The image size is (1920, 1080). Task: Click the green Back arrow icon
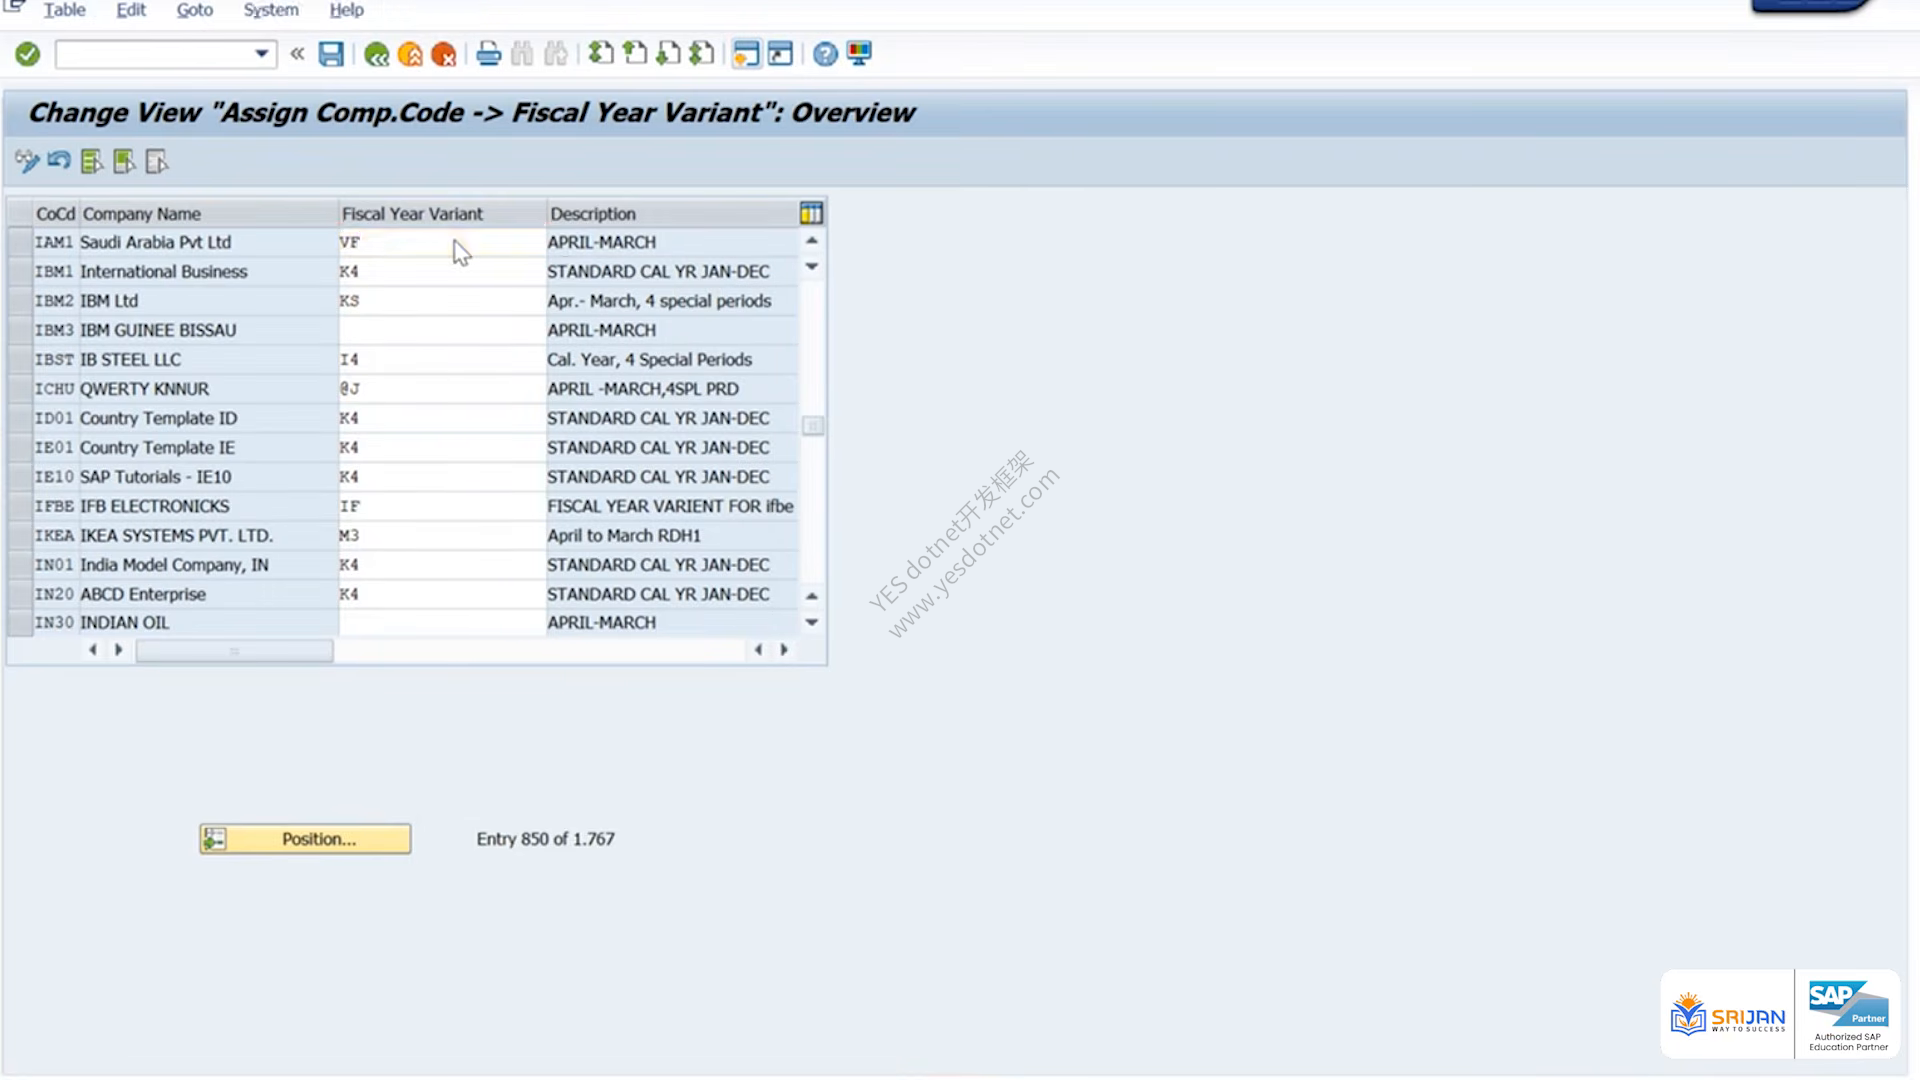(376, 54)
